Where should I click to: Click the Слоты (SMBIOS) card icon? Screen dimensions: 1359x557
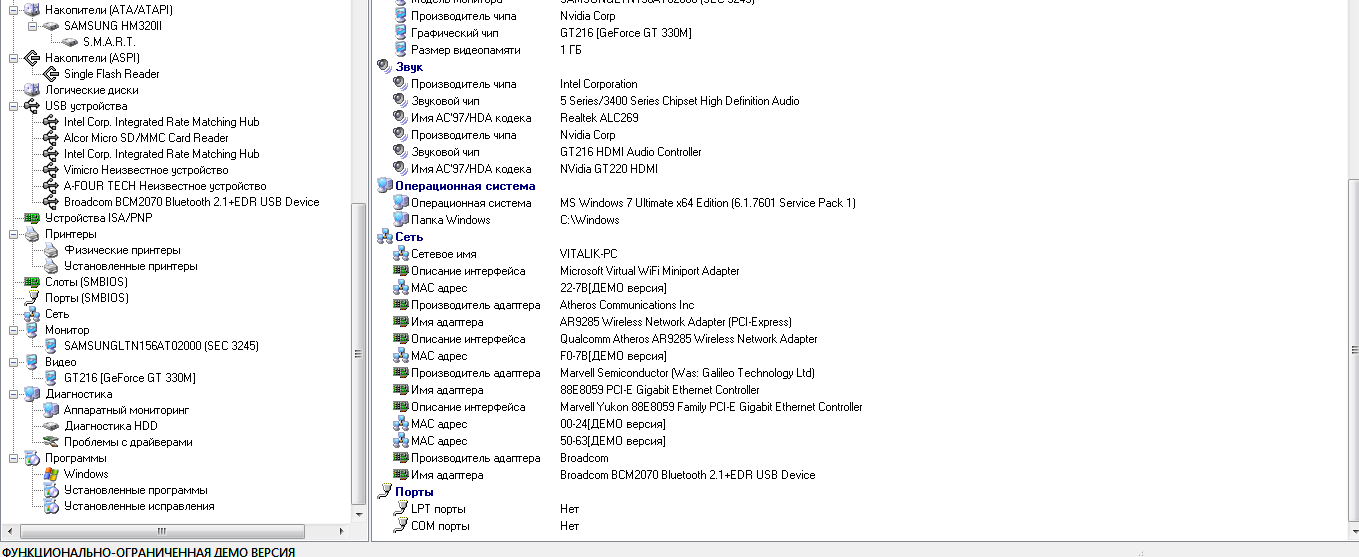pyautogui.click(x=32, y=282)
